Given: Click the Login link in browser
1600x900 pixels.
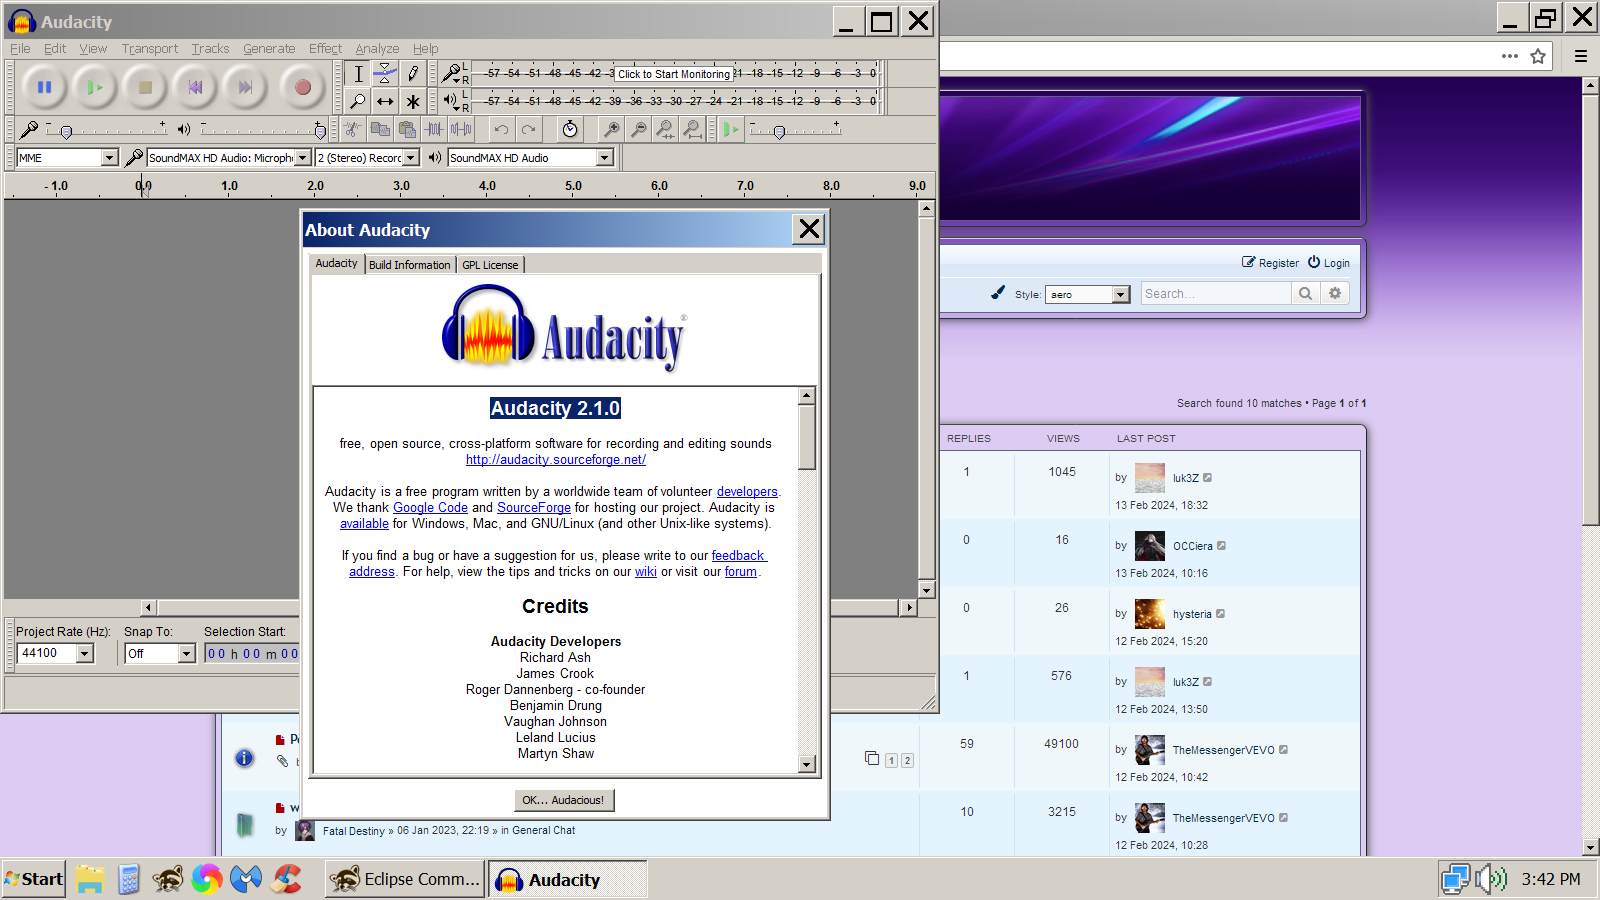Looking at the screenshot, I should coord(1329,263).
